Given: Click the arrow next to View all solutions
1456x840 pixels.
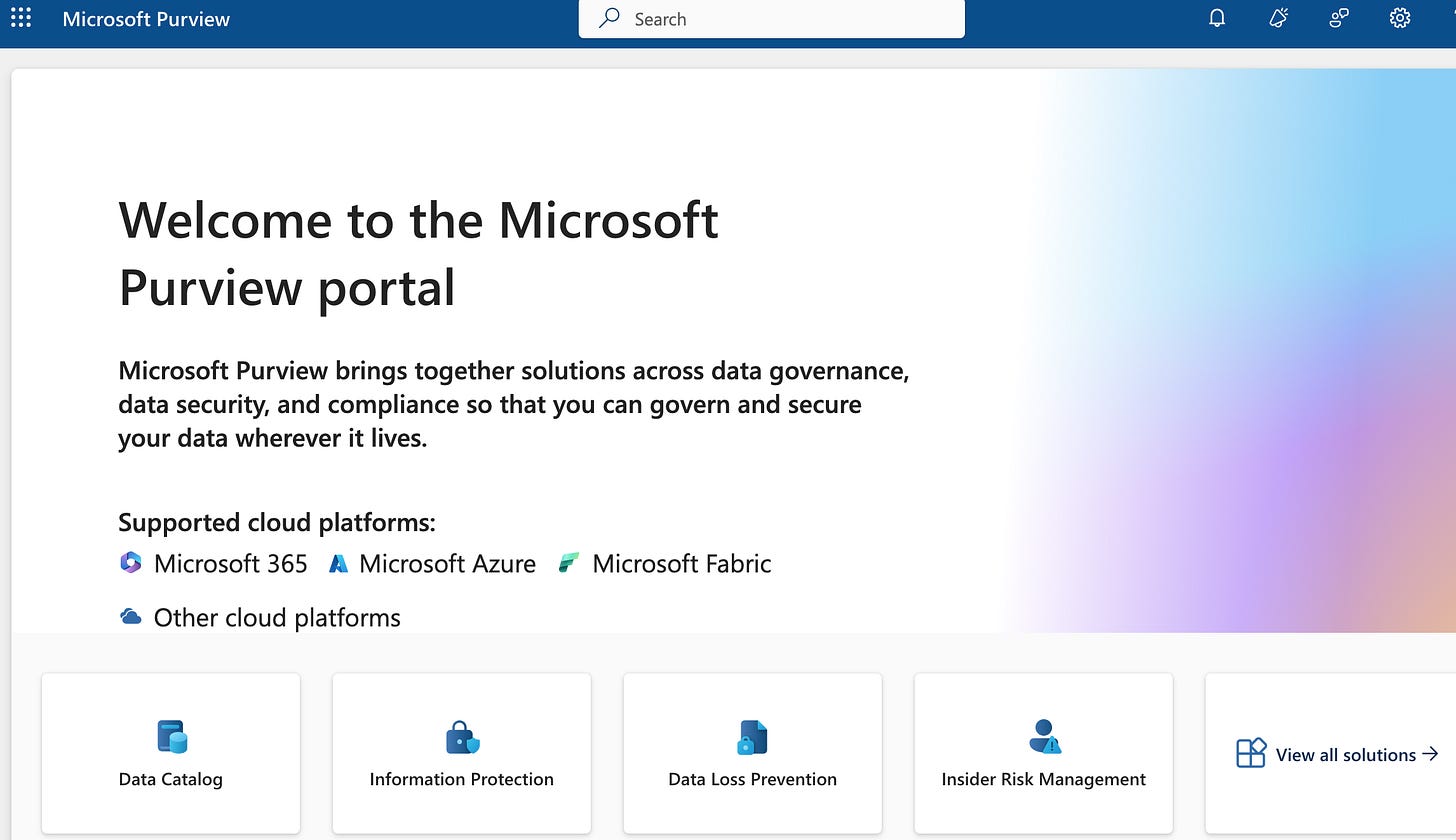Looking at the screenshot, I should coord(1430,754).
